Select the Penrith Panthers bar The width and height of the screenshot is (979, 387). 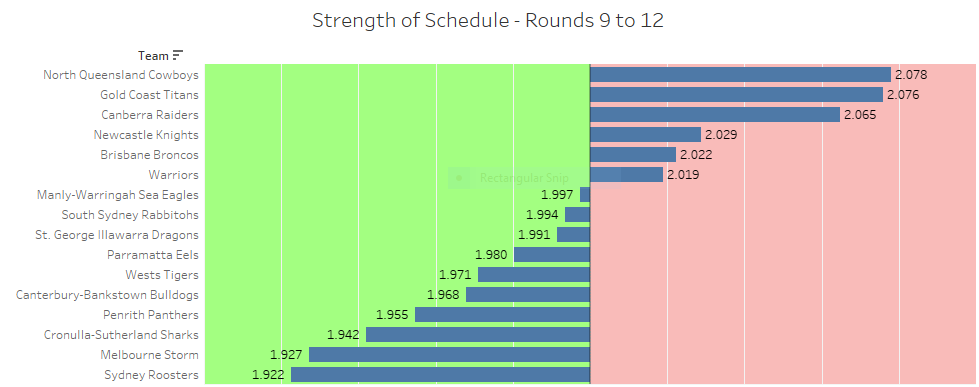503,315
